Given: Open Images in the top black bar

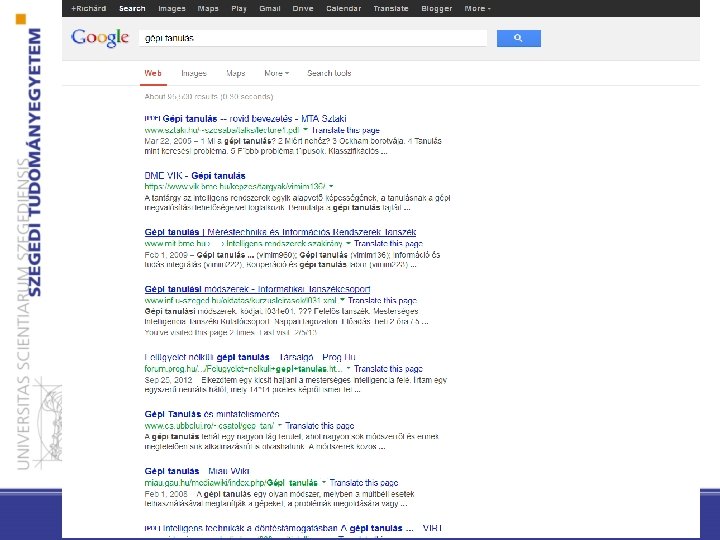Looking at the screenshot, I should coord(172,8).
